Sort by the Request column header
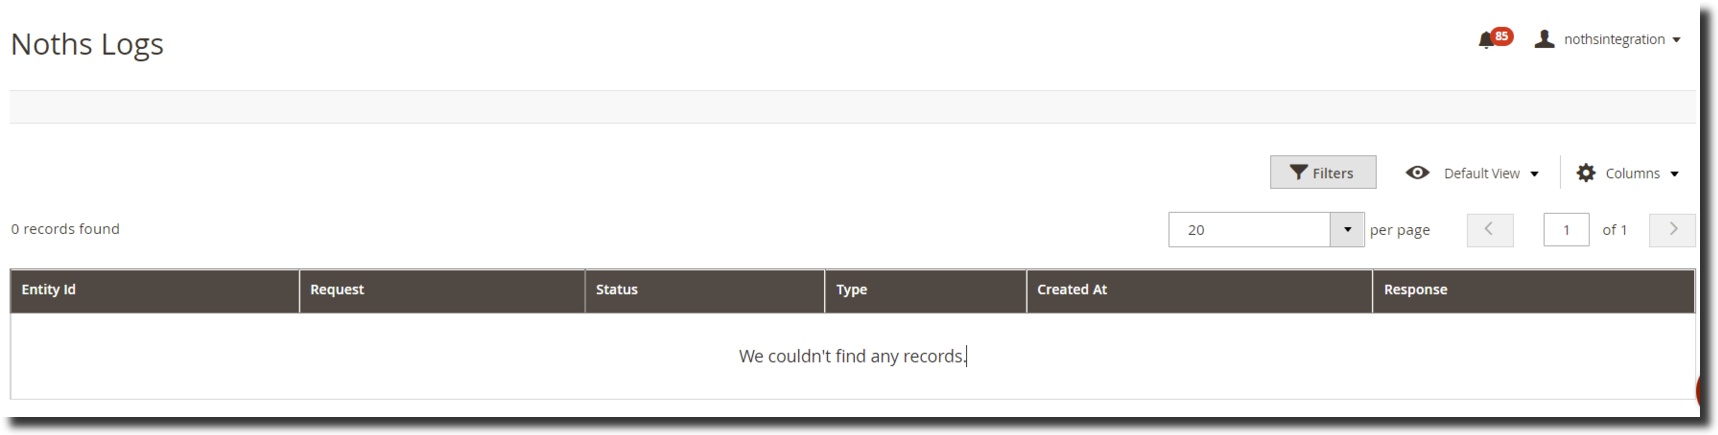 click(x=337, y=290)
